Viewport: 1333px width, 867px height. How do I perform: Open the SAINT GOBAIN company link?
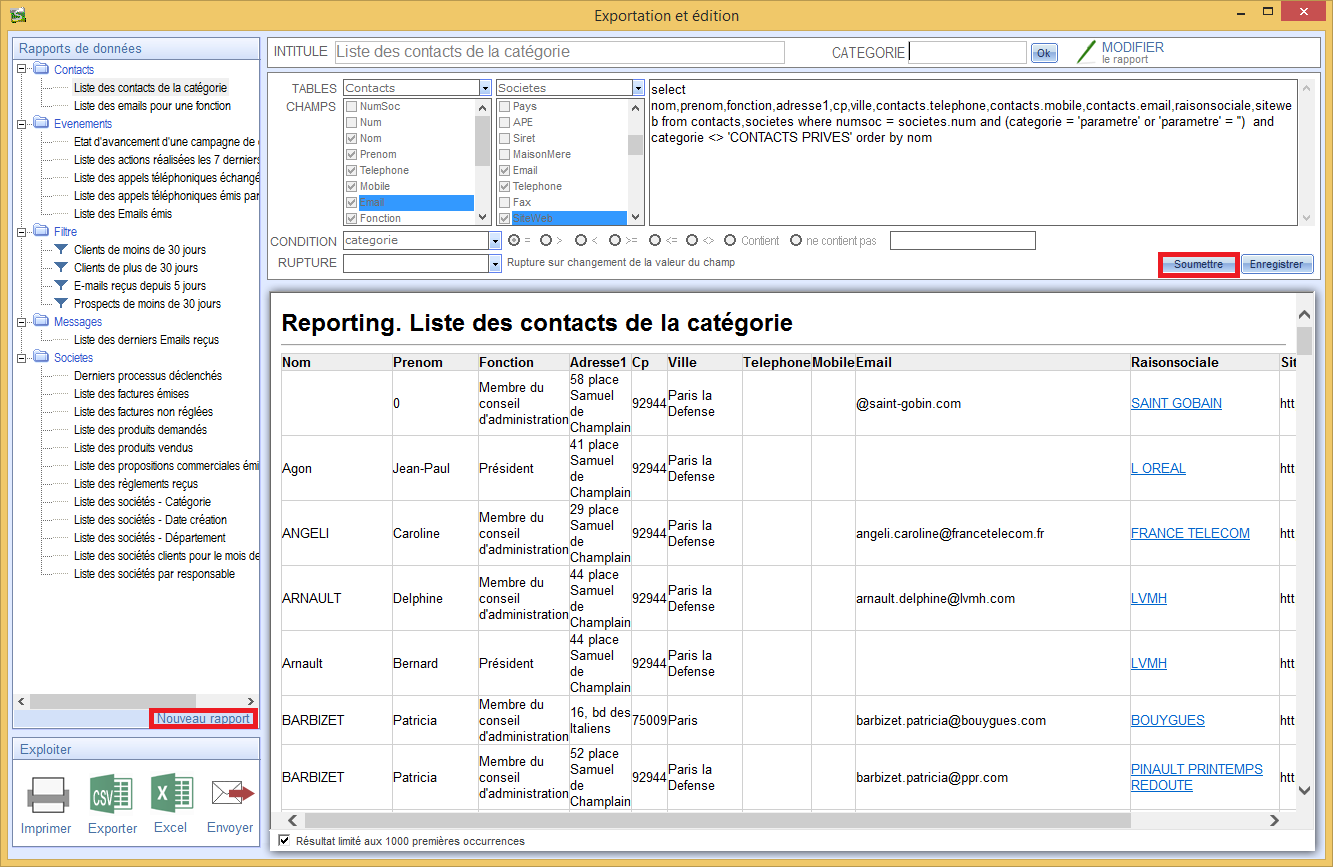pyautogui.click(x=1176, y=403)
